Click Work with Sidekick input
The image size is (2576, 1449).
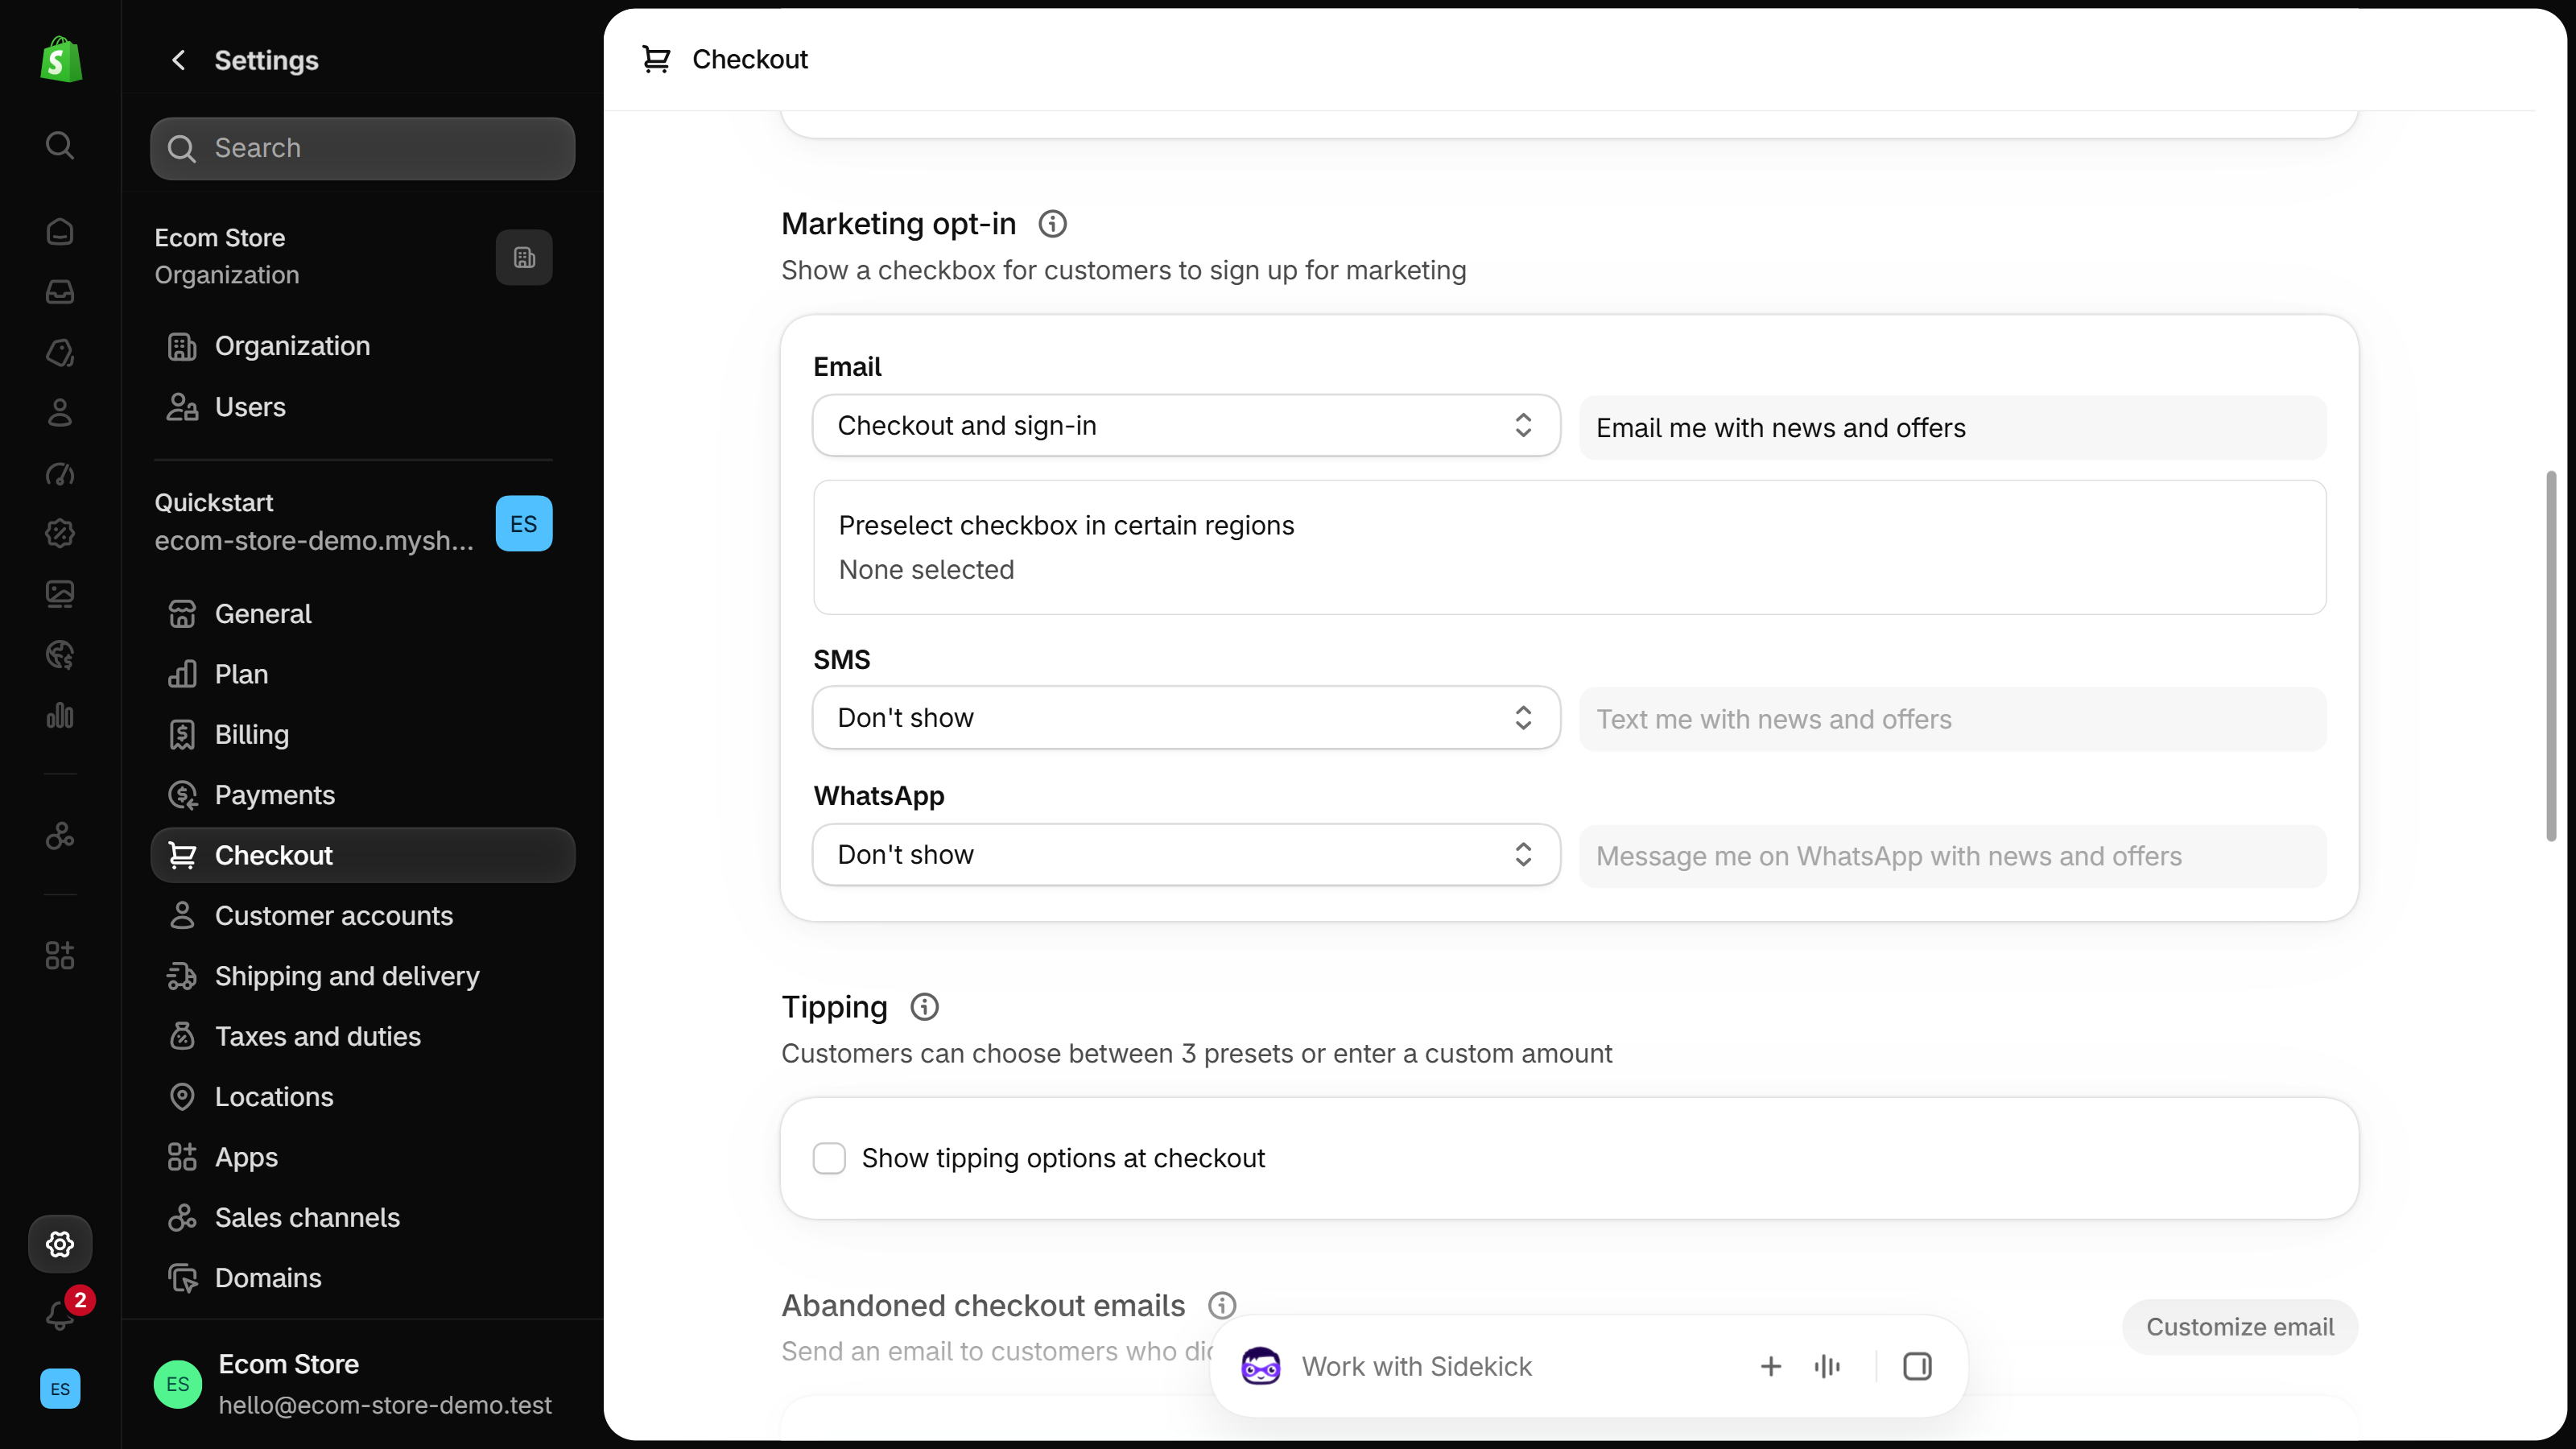click(1416, 1367)
